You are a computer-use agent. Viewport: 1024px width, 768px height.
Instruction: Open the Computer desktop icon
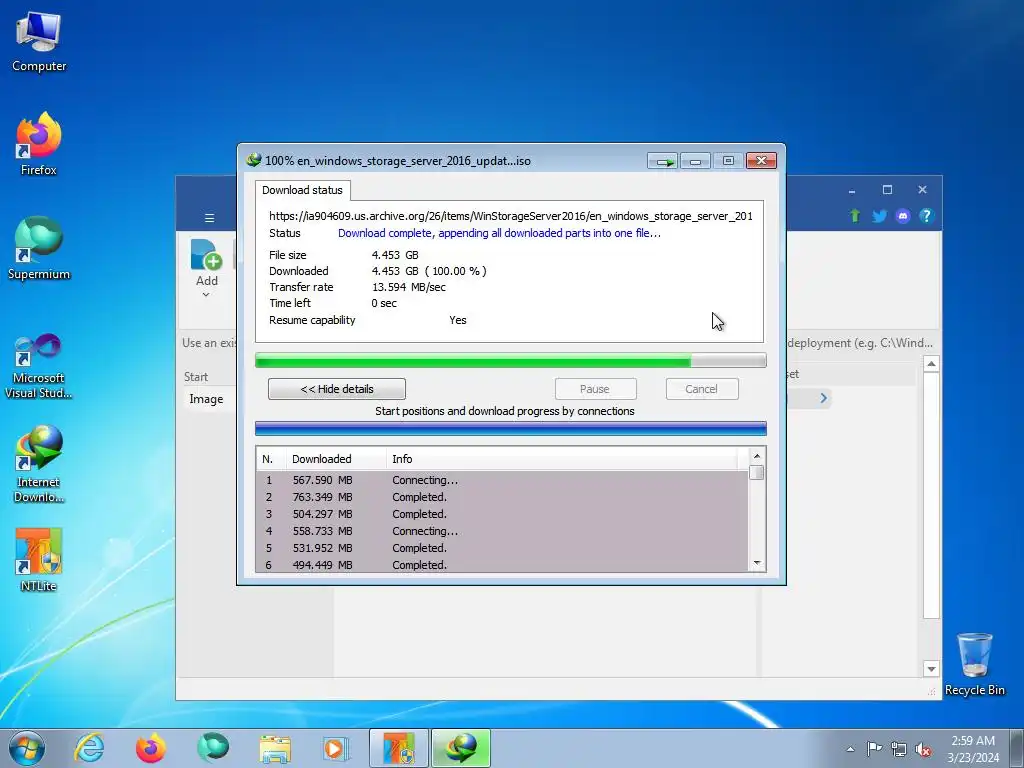tap(39, 42)
